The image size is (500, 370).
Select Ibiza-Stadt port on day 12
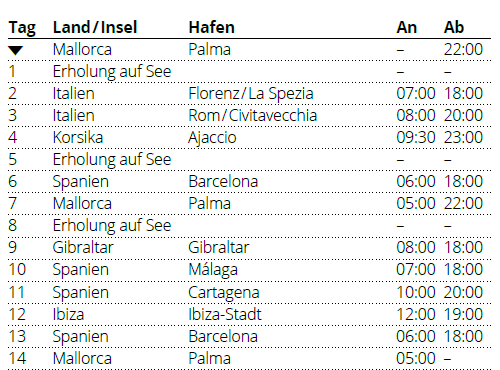pos(225,314)
